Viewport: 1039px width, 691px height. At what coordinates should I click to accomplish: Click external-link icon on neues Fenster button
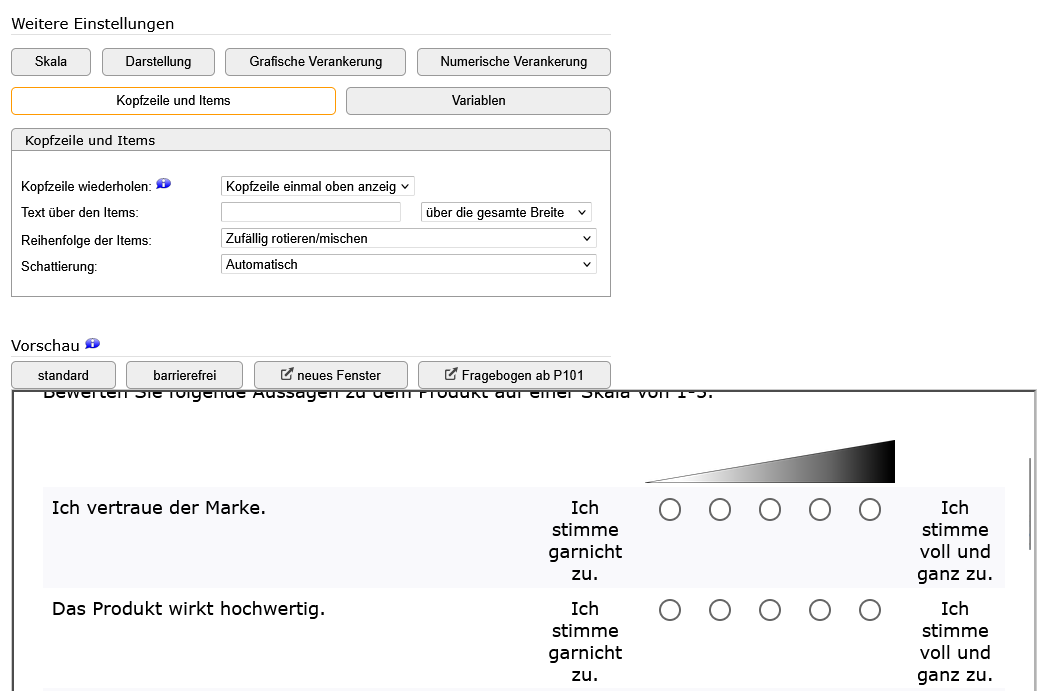(287, 374)
